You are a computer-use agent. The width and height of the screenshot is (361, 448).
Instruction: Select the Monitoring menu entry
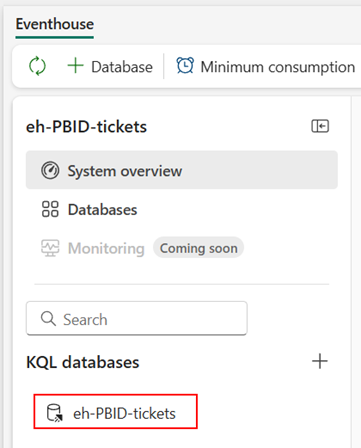coord(106,248)
